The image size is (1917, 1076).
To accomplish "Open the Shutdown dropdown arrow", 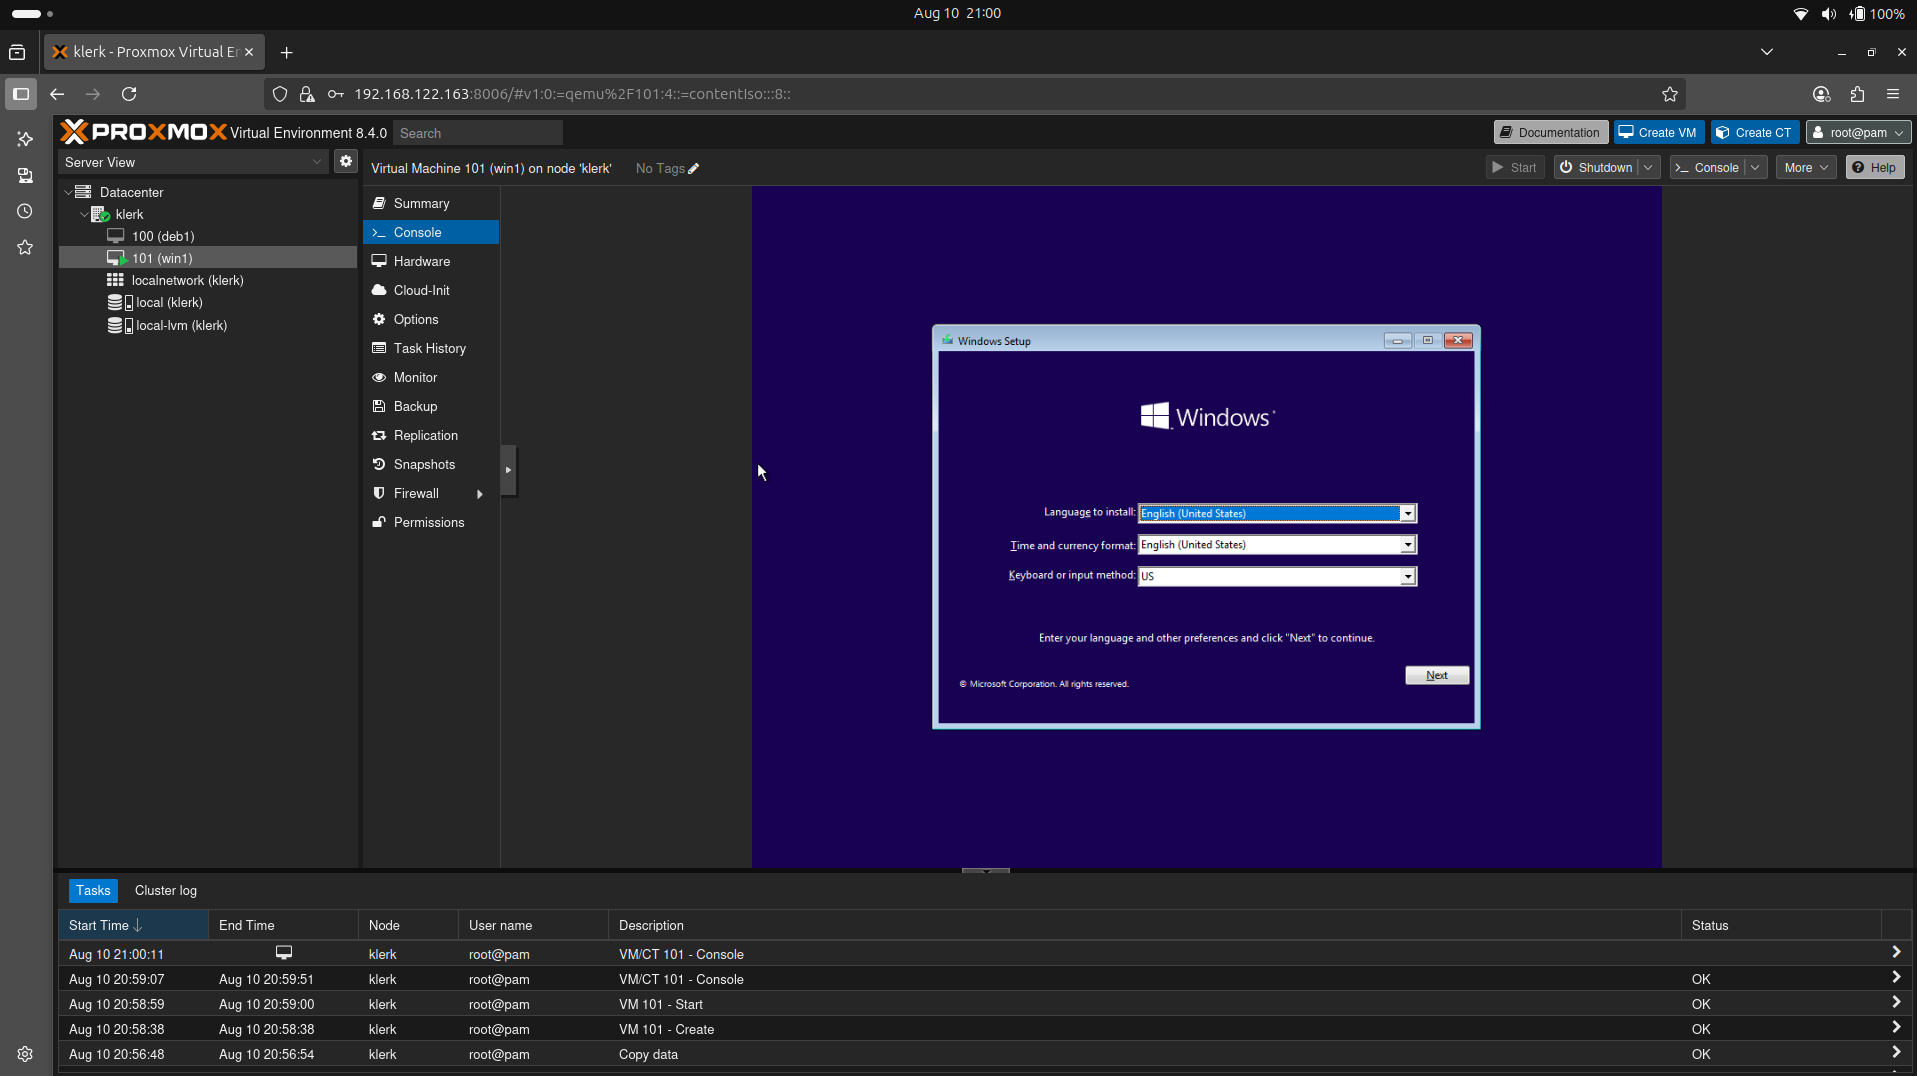I will [x=1650, y=167].
